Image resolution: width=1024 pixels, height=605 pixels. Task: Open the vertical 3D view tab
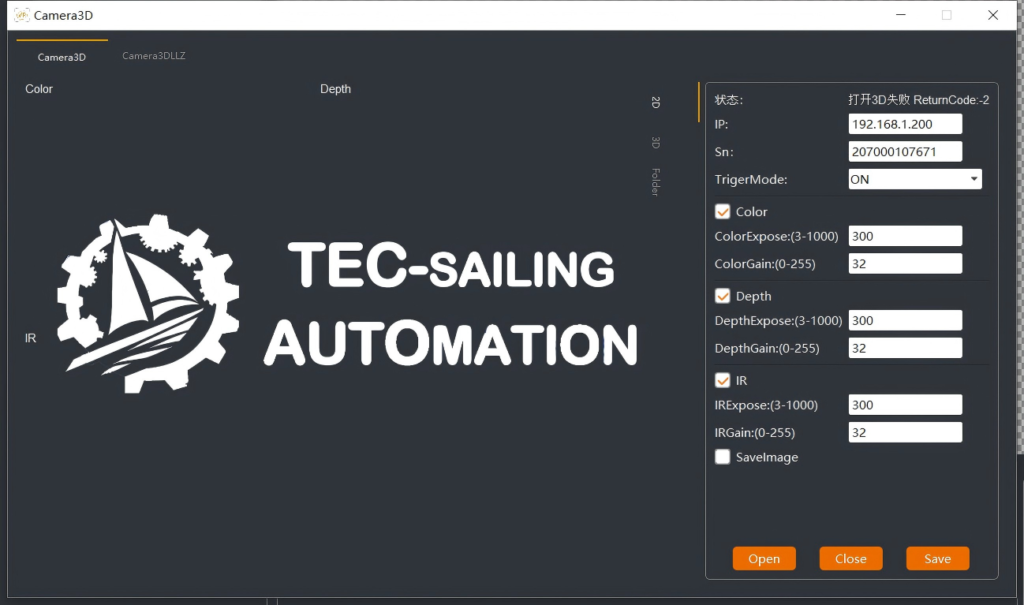656,143
